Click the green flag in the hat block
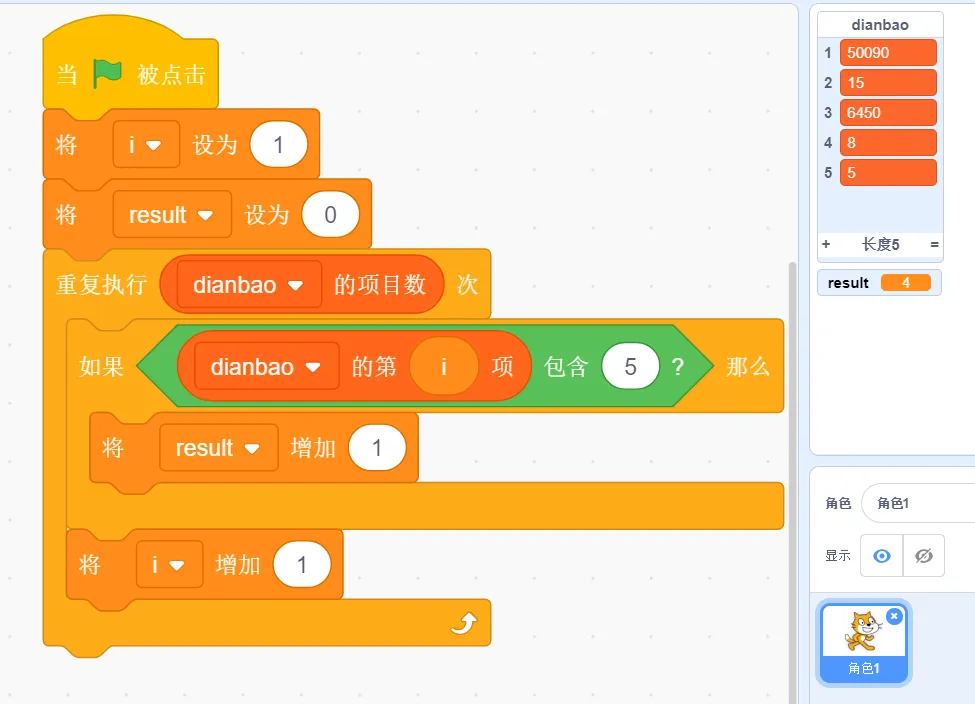975x704 pixels. click(107, 74)
